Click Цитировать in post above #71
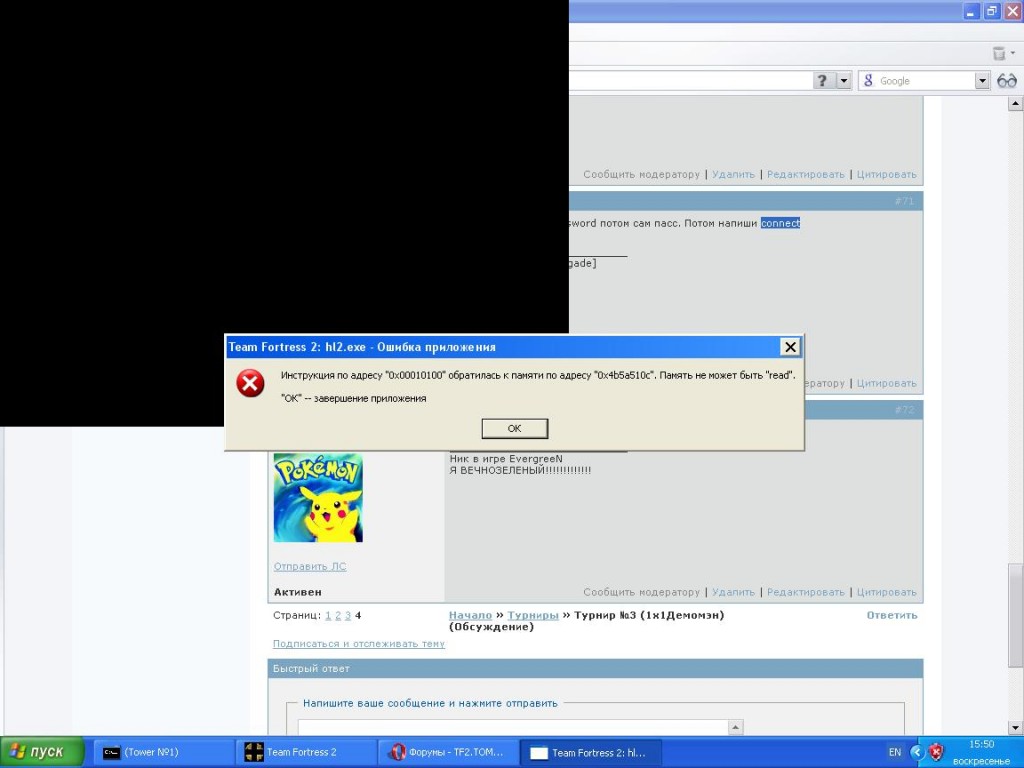 click(886, 174)
